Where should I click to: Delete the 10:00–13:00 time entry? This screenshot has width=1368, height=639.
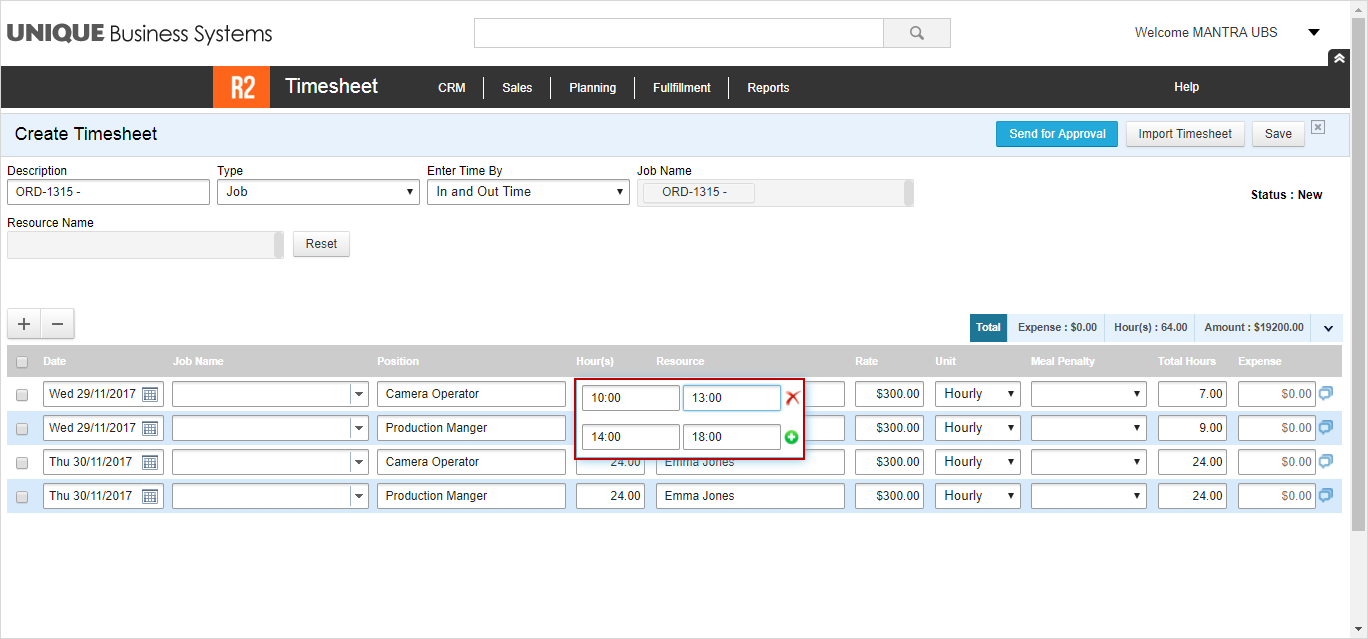point(792,398)
